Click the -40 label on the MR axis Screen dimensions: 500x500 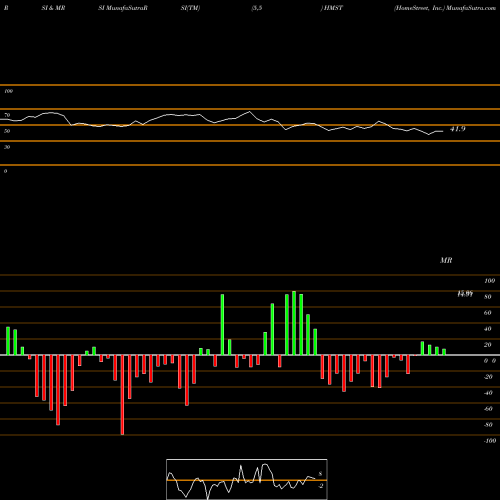(x=488, y=393)
